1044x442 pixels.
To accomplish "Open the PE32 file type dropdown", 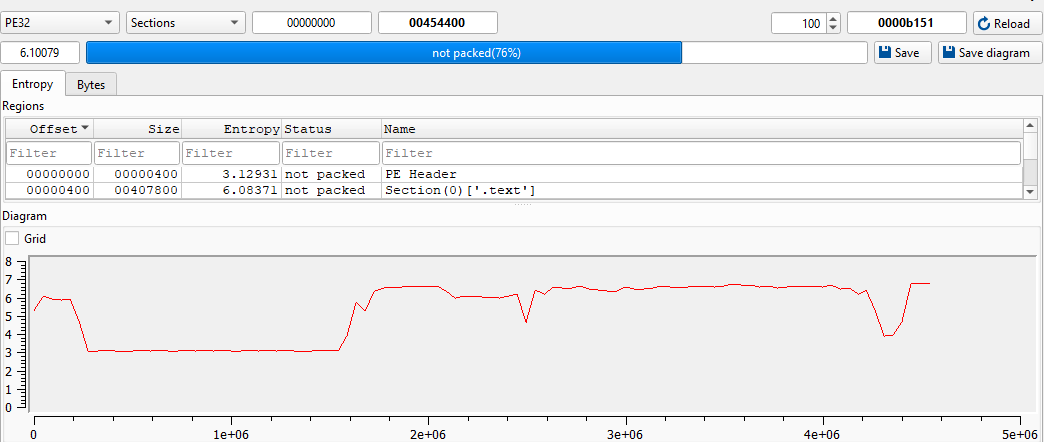I will coord(60,23).
